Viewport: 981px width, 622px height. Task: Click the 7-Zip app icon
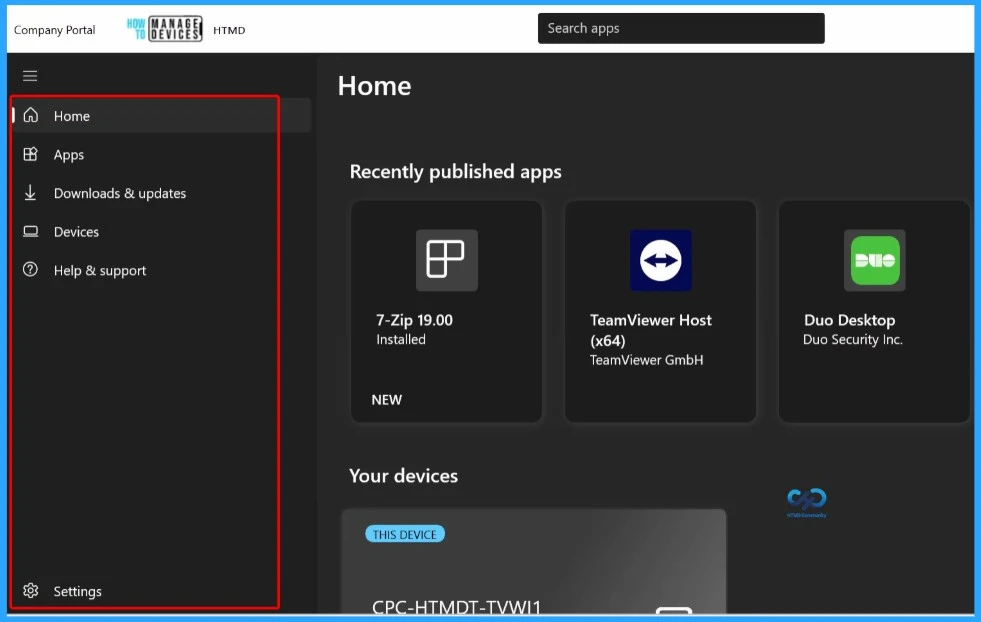(x=447, y=260)
